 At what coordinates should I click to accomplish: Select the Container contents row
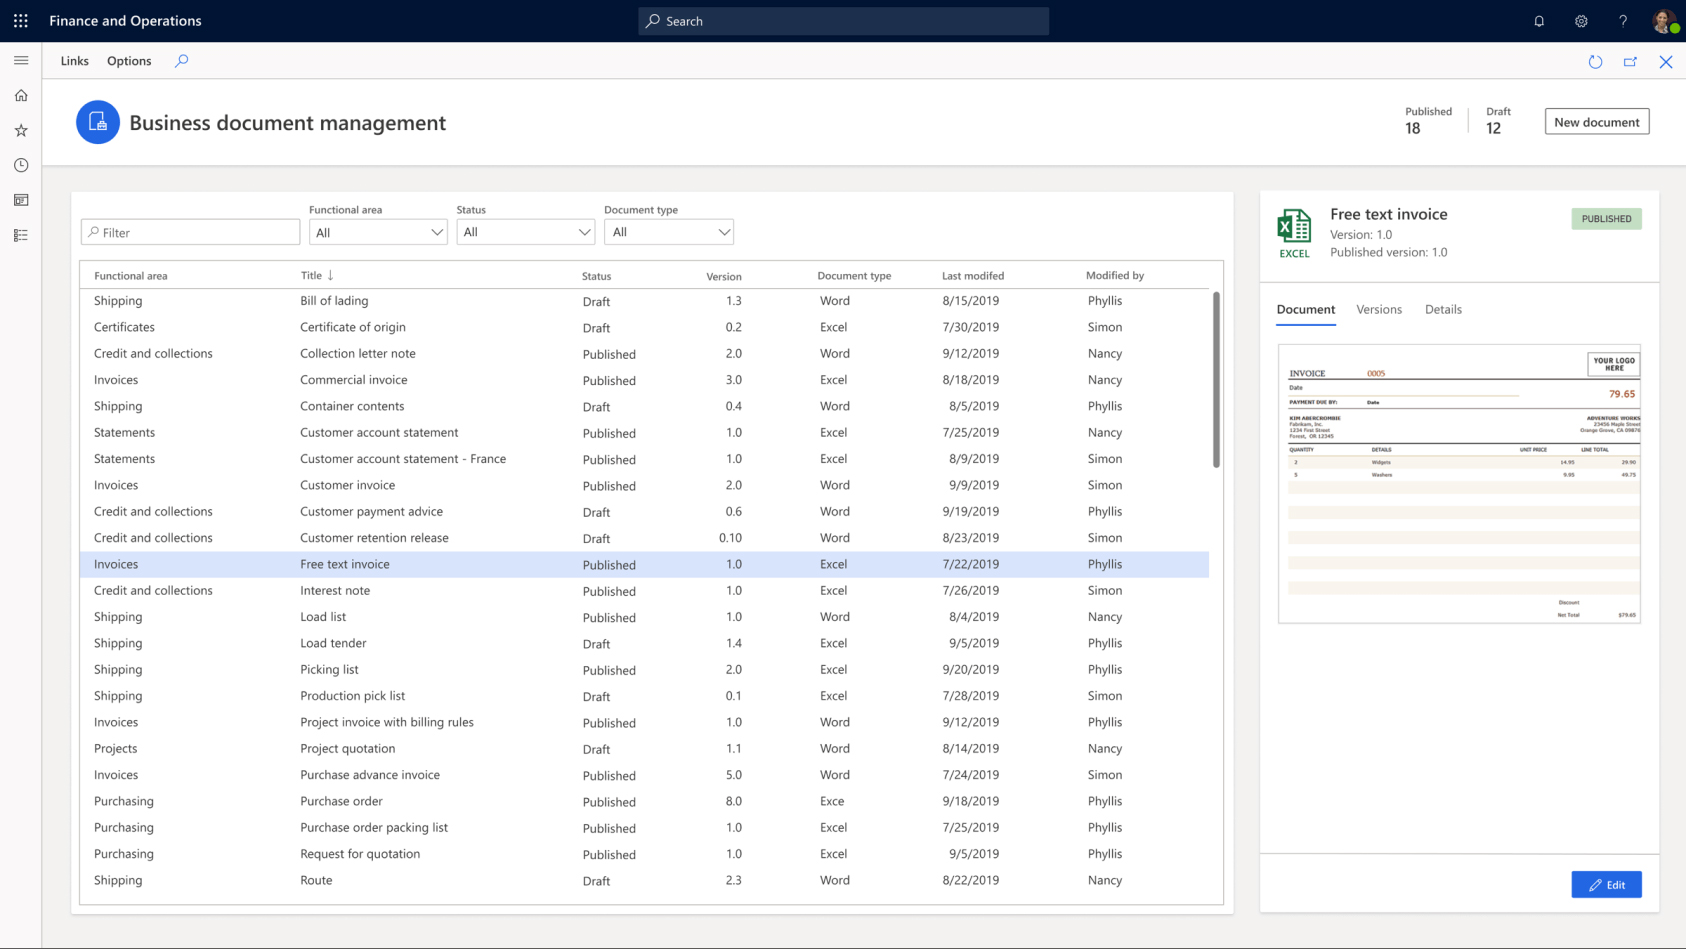(x=644, y=406)
